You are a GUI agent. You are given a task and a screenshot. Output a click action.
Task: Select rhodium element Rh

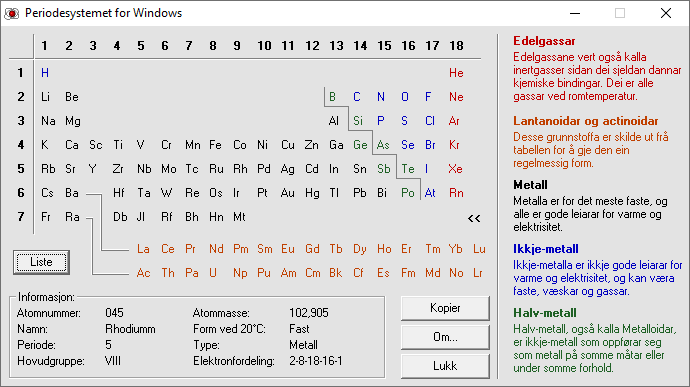pyautogui.click(x=240, y=169)
